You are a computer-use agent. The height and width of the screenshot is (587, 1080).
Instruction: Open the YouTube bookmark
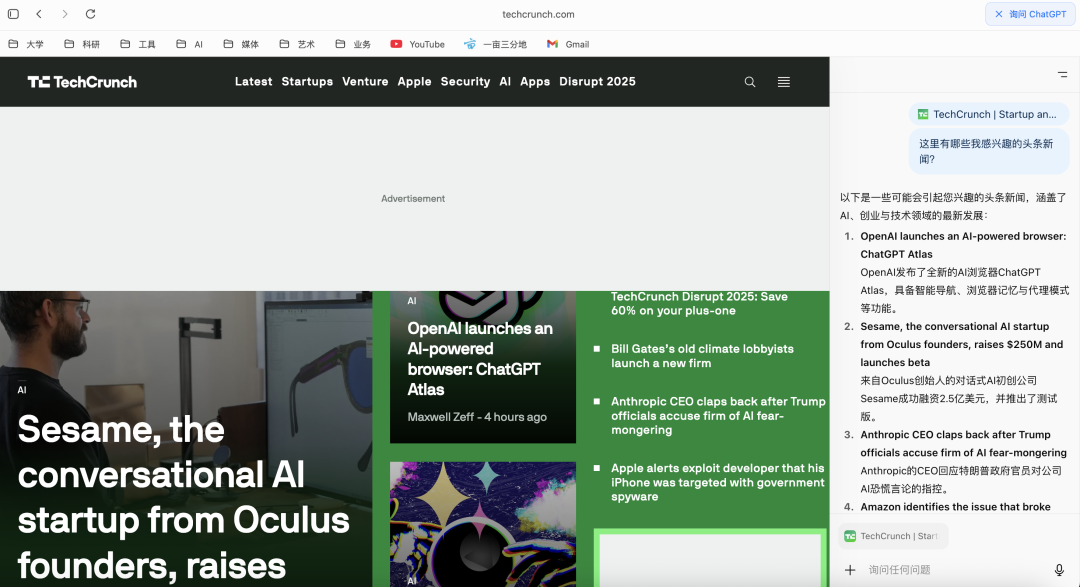click(x=417, y=44)
